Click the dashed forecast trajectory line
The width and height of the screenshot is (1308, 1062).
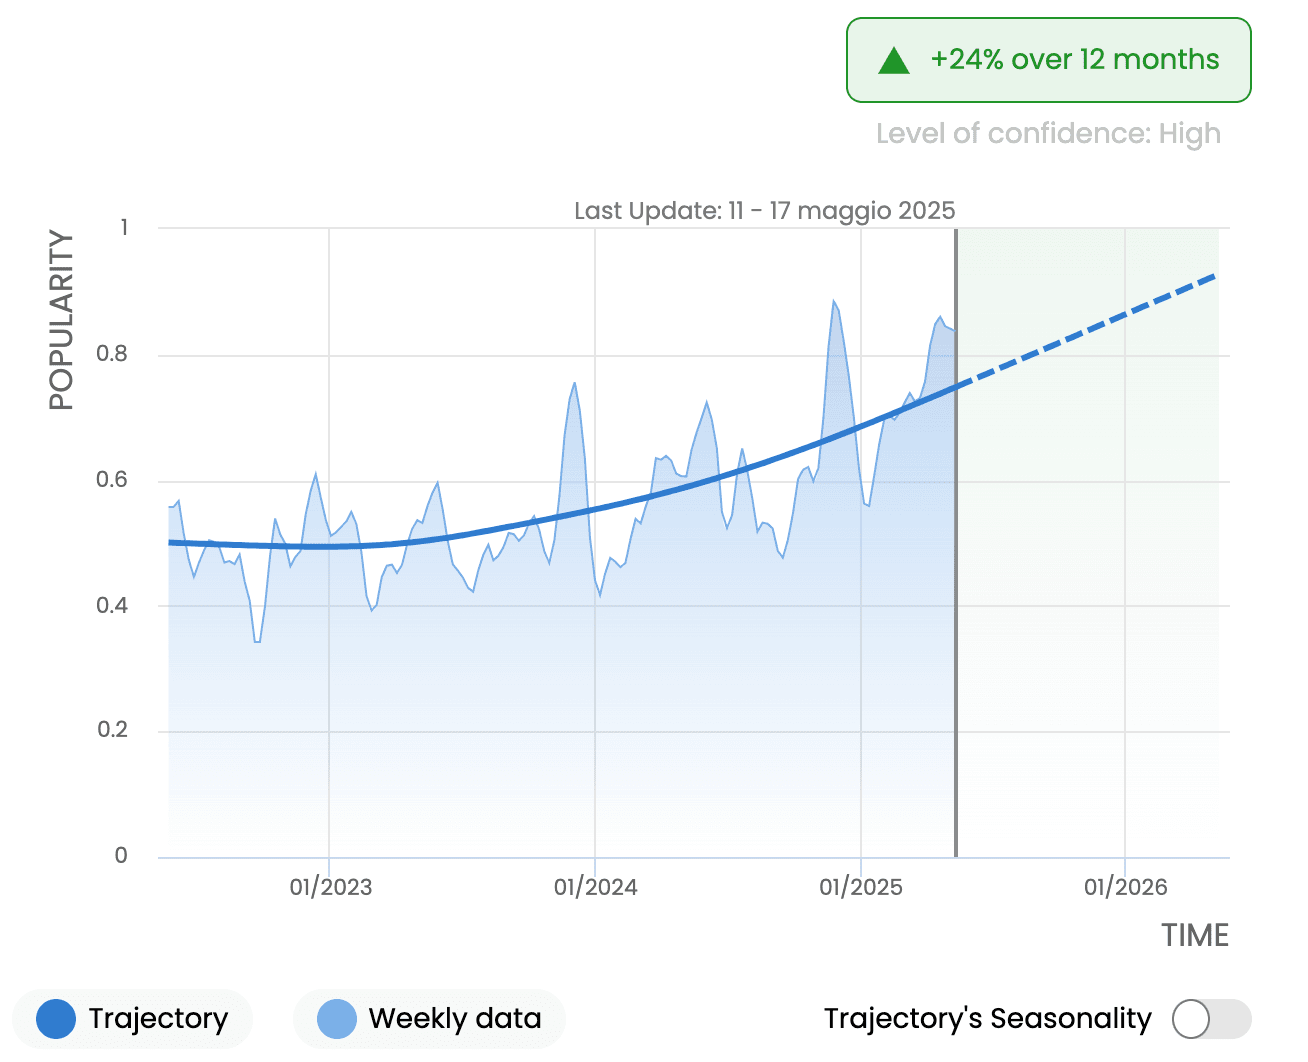click(1090, 328)
